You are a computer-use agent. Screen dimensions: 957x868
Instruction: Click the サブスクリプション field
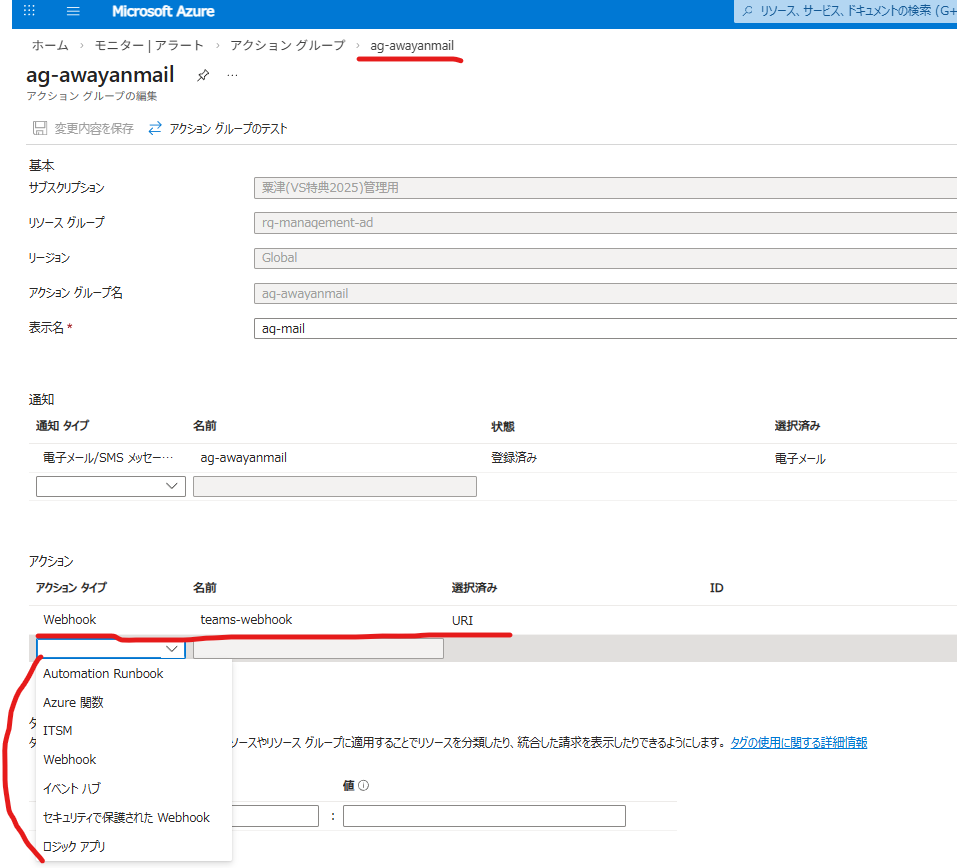tap(605, 187)
